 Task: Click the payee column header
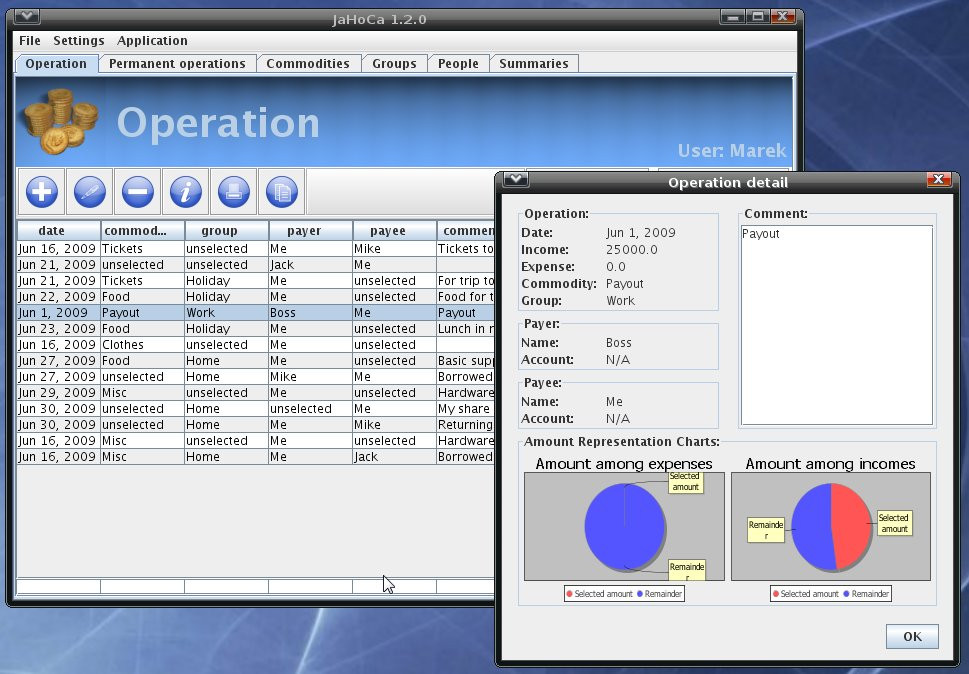point(394,230)
